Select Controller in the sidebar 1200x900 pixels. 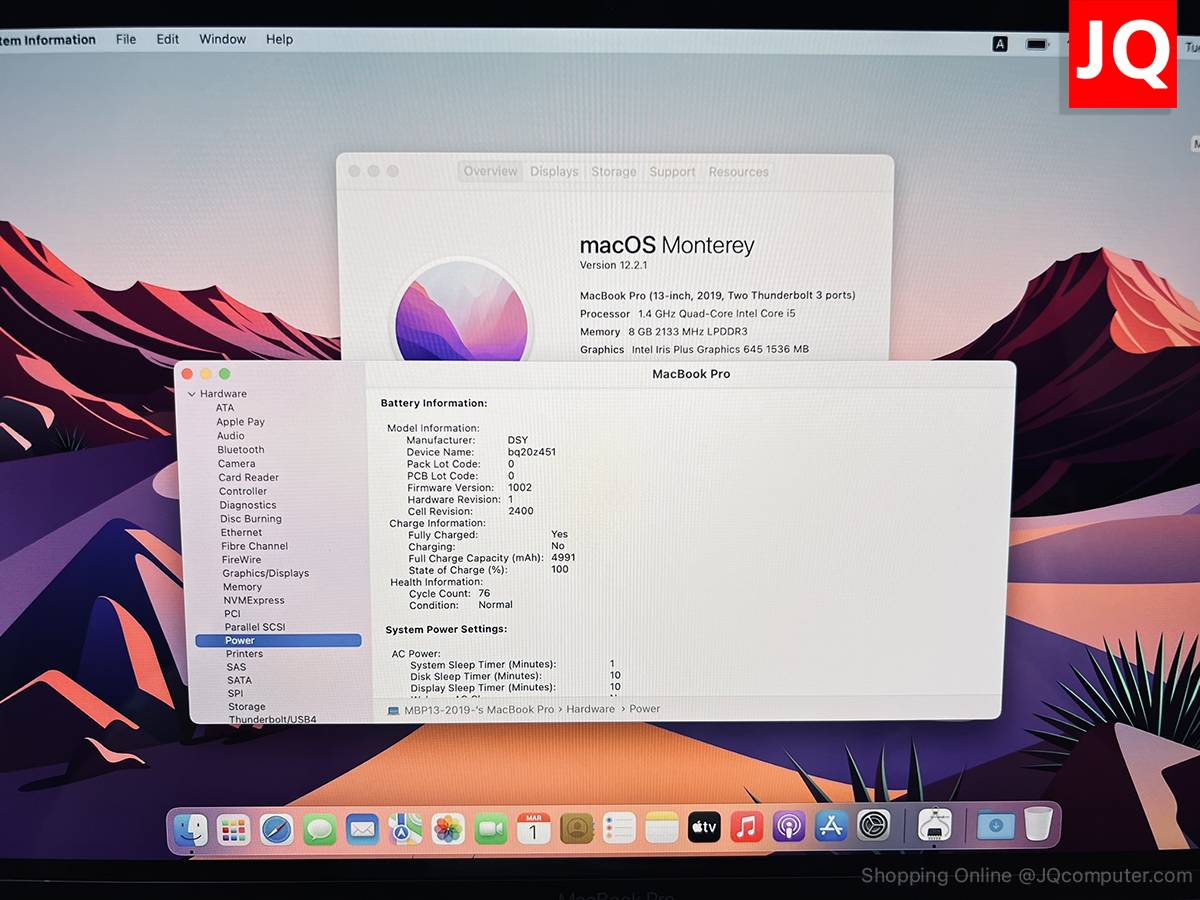coord(243,492)
